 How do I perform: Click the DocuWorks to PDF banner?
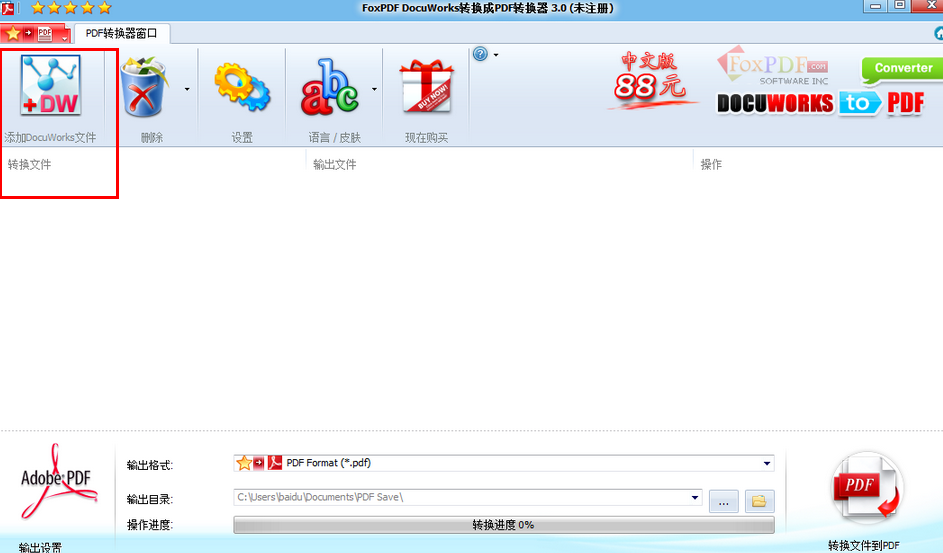click(820, 103)
